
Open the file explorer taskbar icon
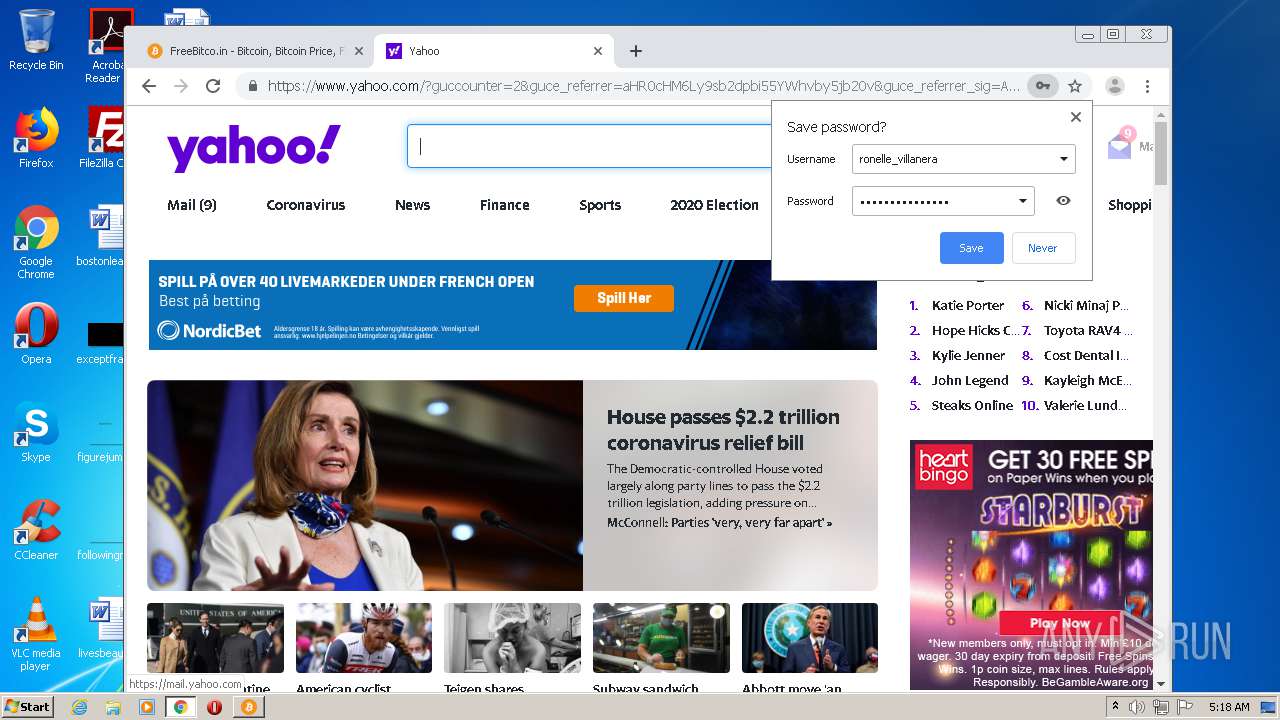[x=113, y=707]
